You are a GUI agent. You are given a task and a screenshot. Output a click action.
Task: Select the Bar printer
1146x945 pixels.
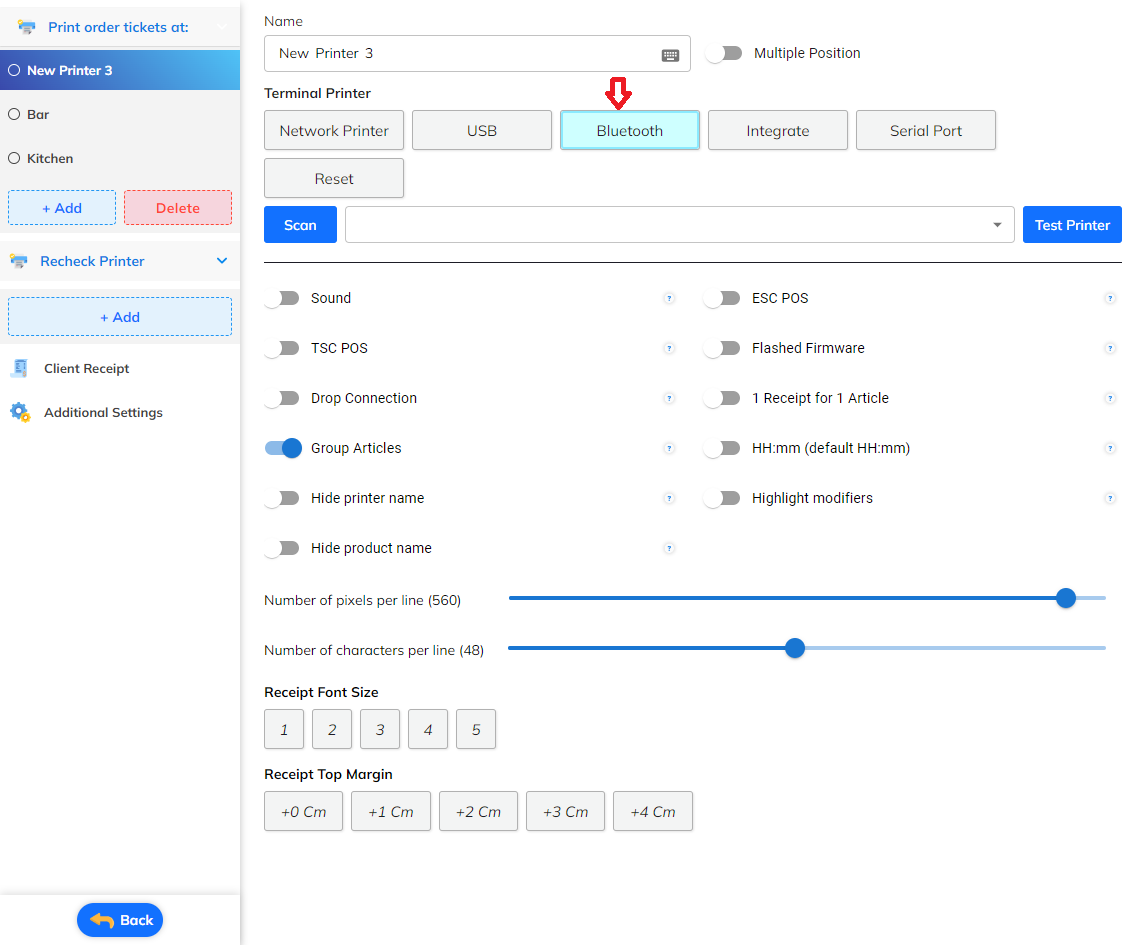click(120, 115)
